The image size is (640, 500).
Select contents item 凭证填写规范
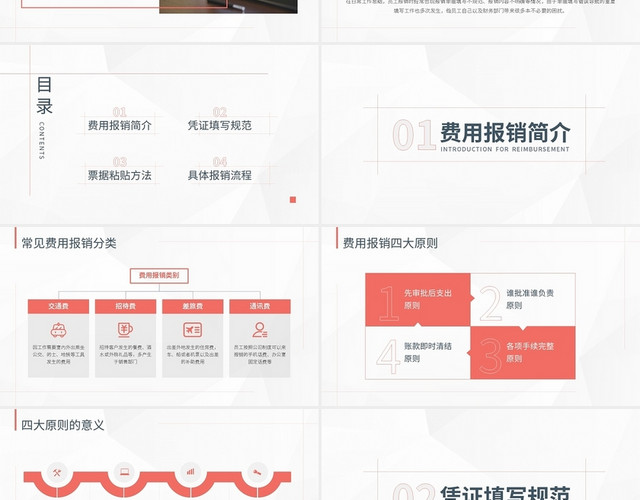tap(220, 125)
